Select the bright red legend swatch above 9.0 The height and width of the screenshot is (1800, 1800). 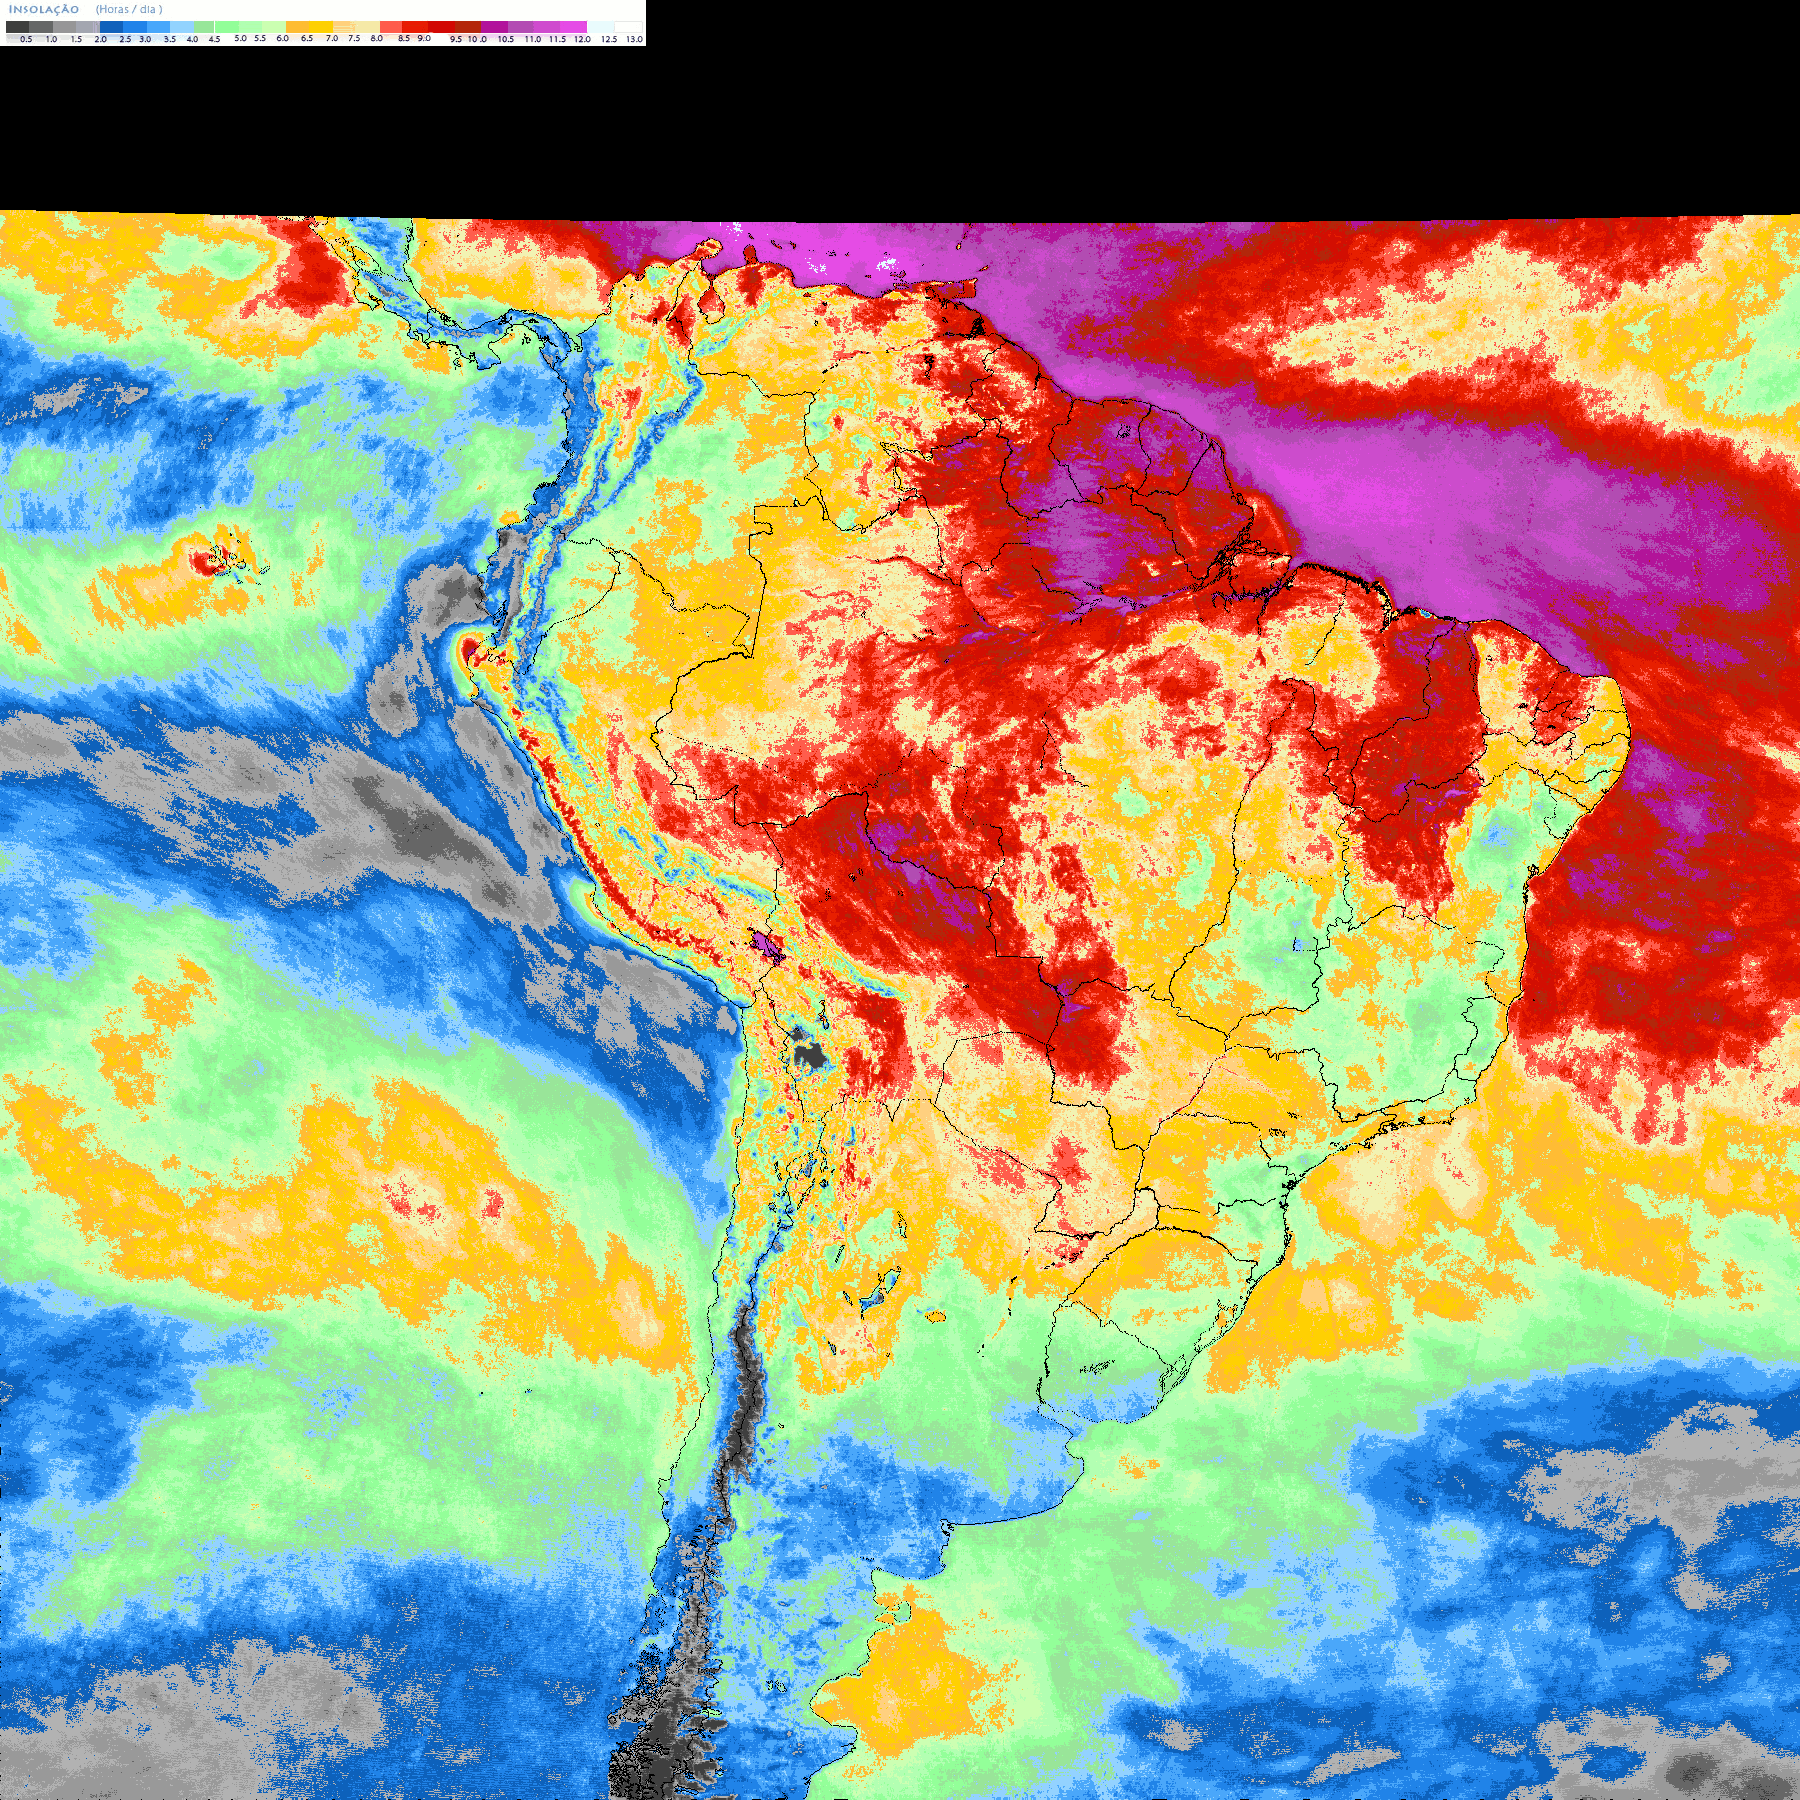415,27
